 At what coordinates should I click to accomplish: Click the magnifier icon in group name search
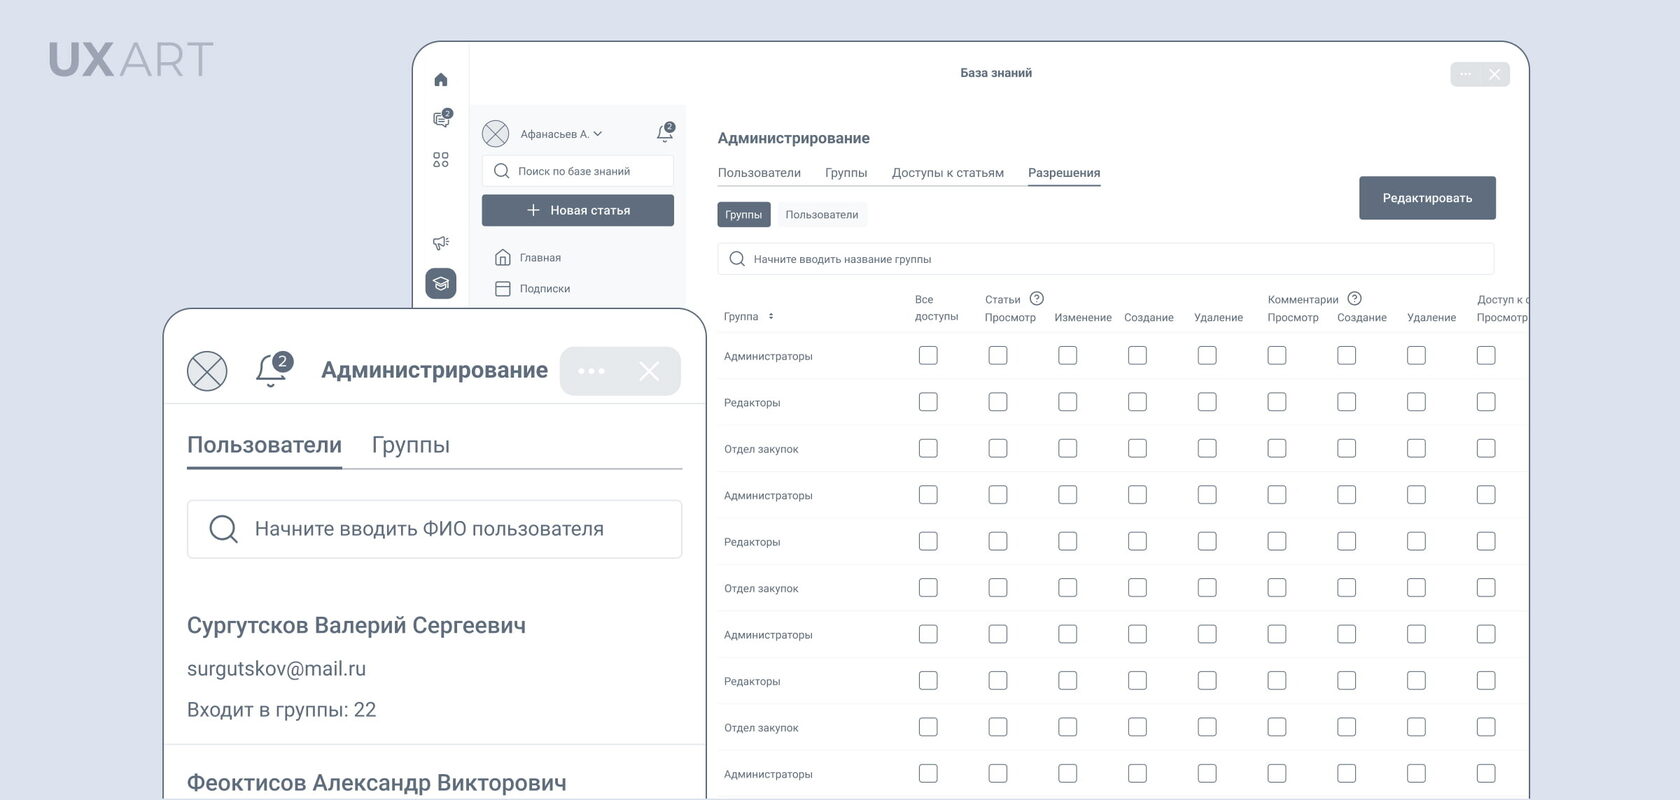(x=737, y=259)
